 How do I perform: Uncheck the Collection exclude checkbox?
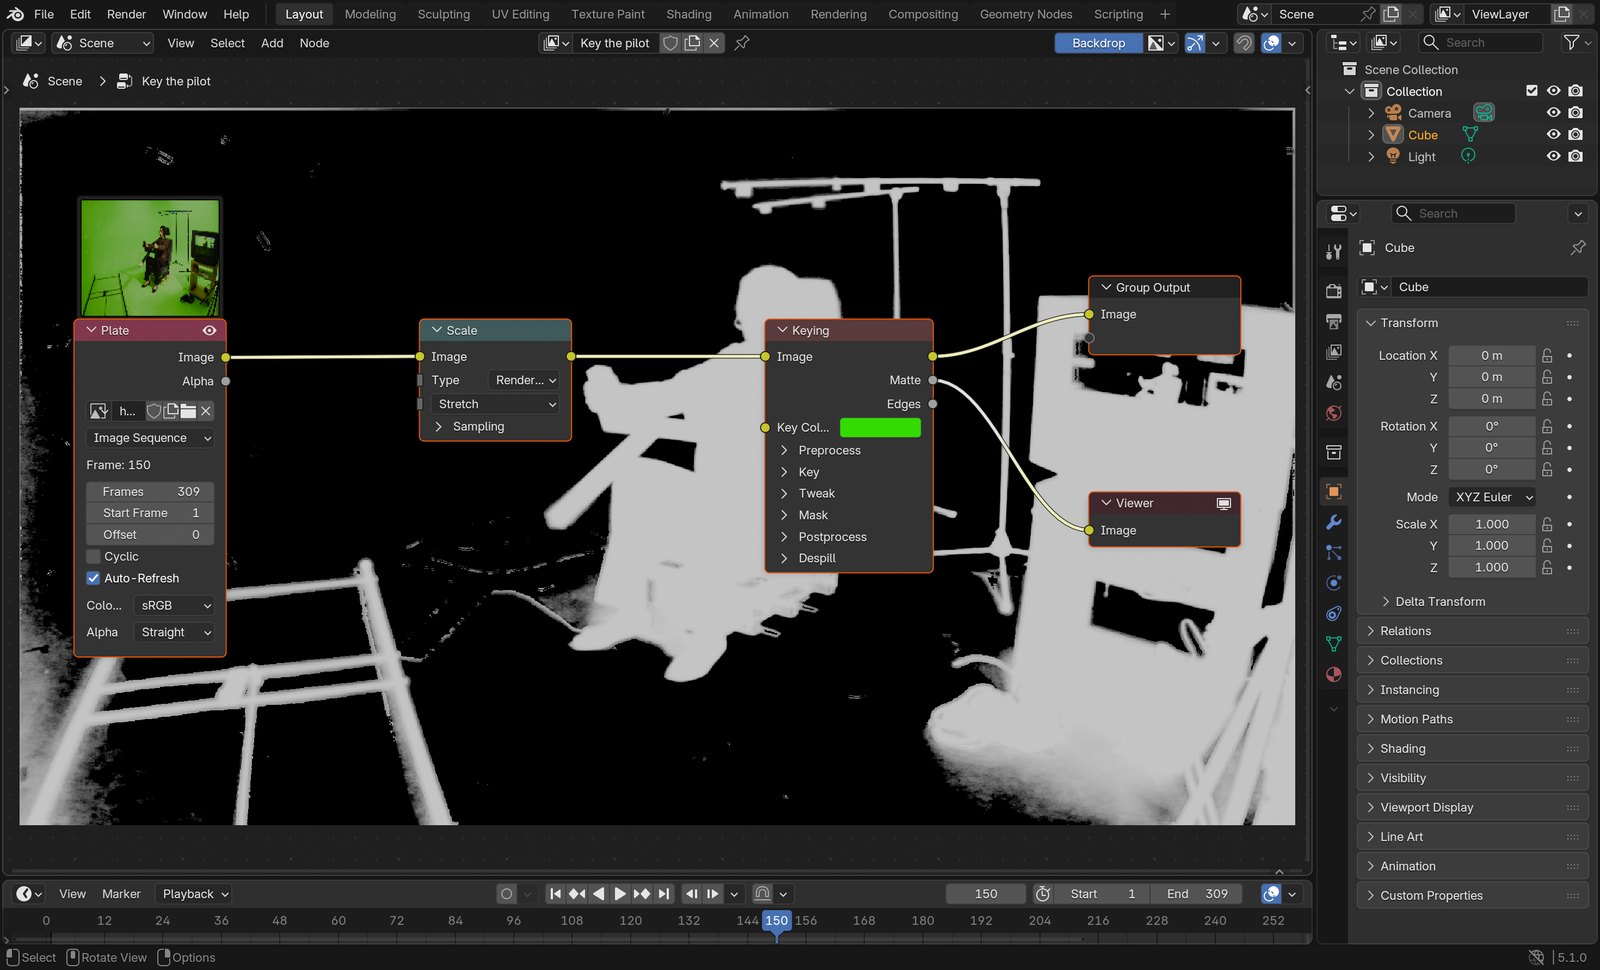(1532, 91)
